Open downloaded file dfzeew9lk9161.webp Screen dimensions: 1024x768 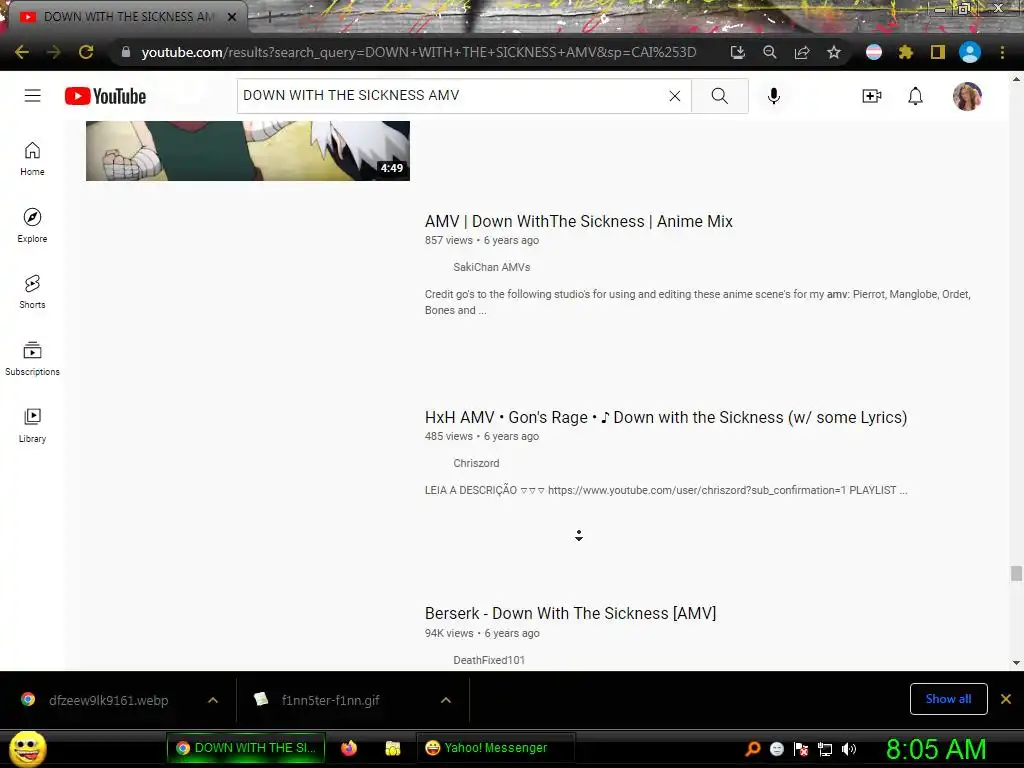(x=108, y=700)
